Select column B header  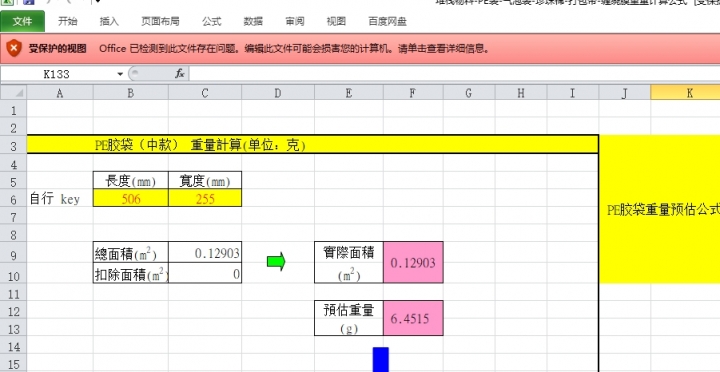pos(131,93)
